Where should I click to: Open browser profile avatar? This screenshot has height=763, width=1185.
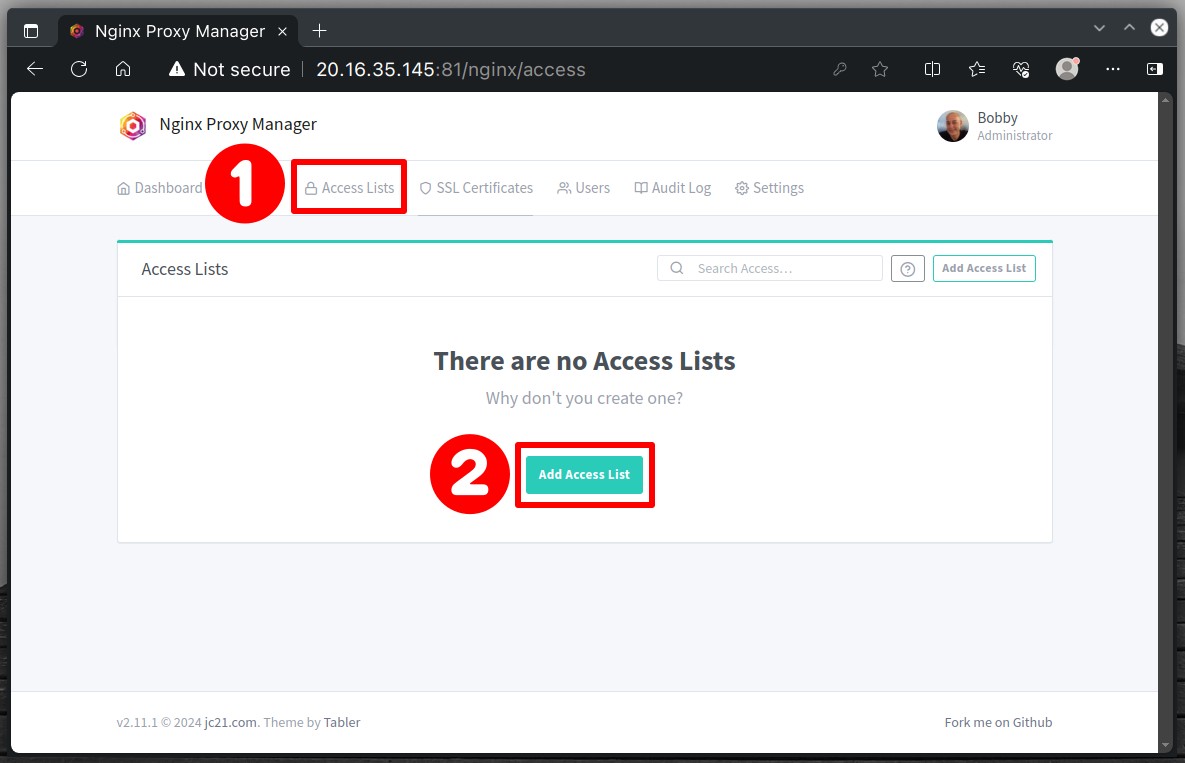coord(1066,69)
